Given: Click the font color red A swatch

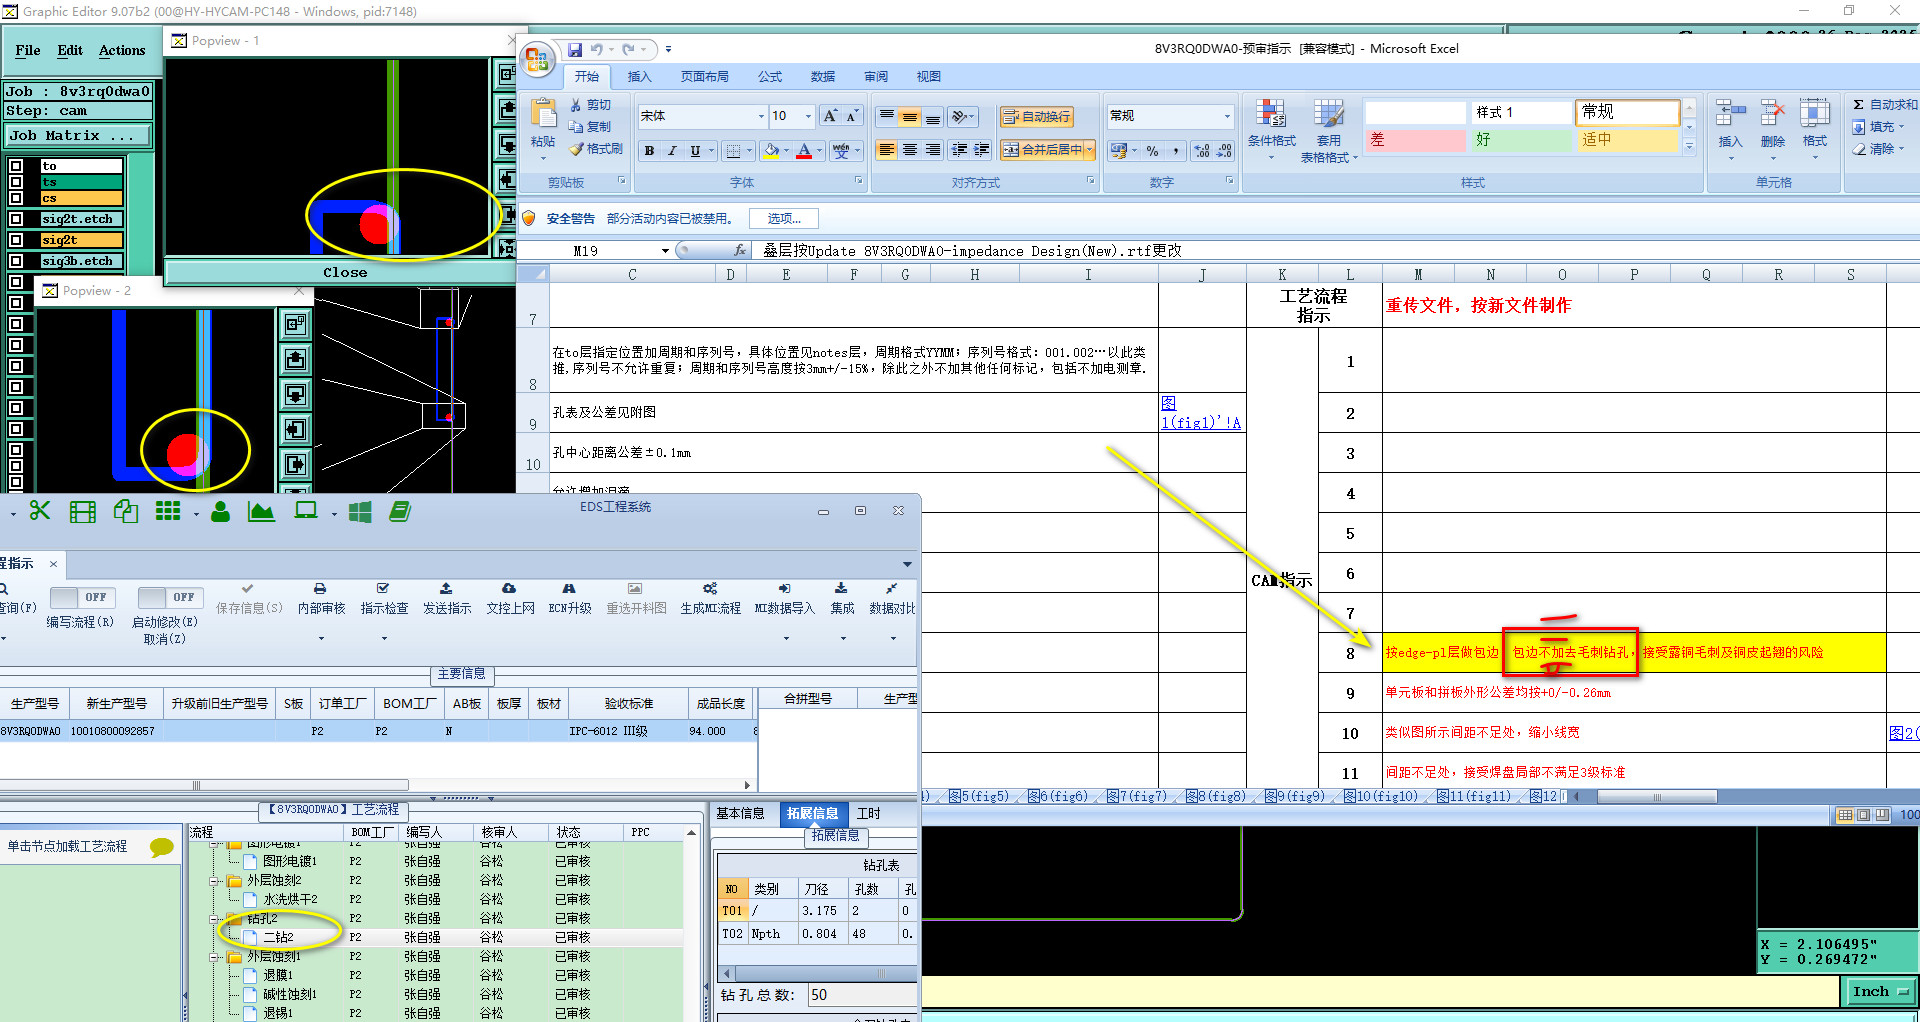Looking at the screenshot, I should (x=804, y=150).
